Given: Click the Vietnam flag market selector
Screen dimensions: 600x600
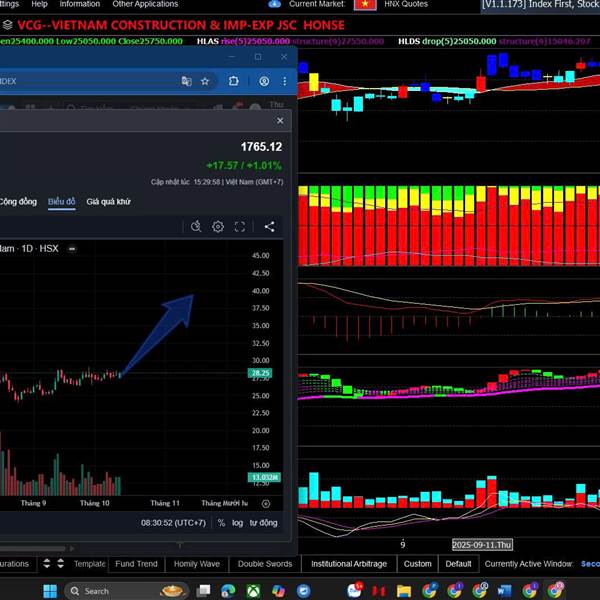Looking at the screenshot, I should coord(365,4).
